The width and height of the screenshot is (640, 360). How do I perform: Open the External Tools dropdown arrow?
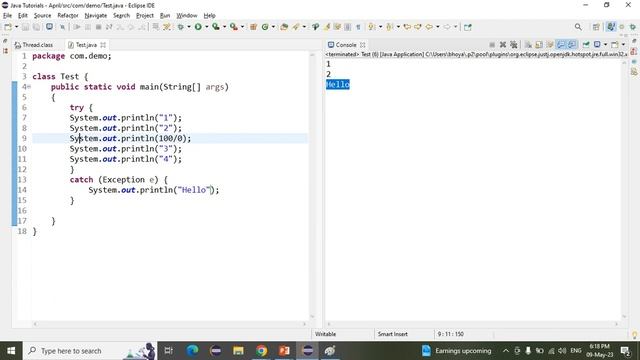pyautogui.click(x=242, y=27)
